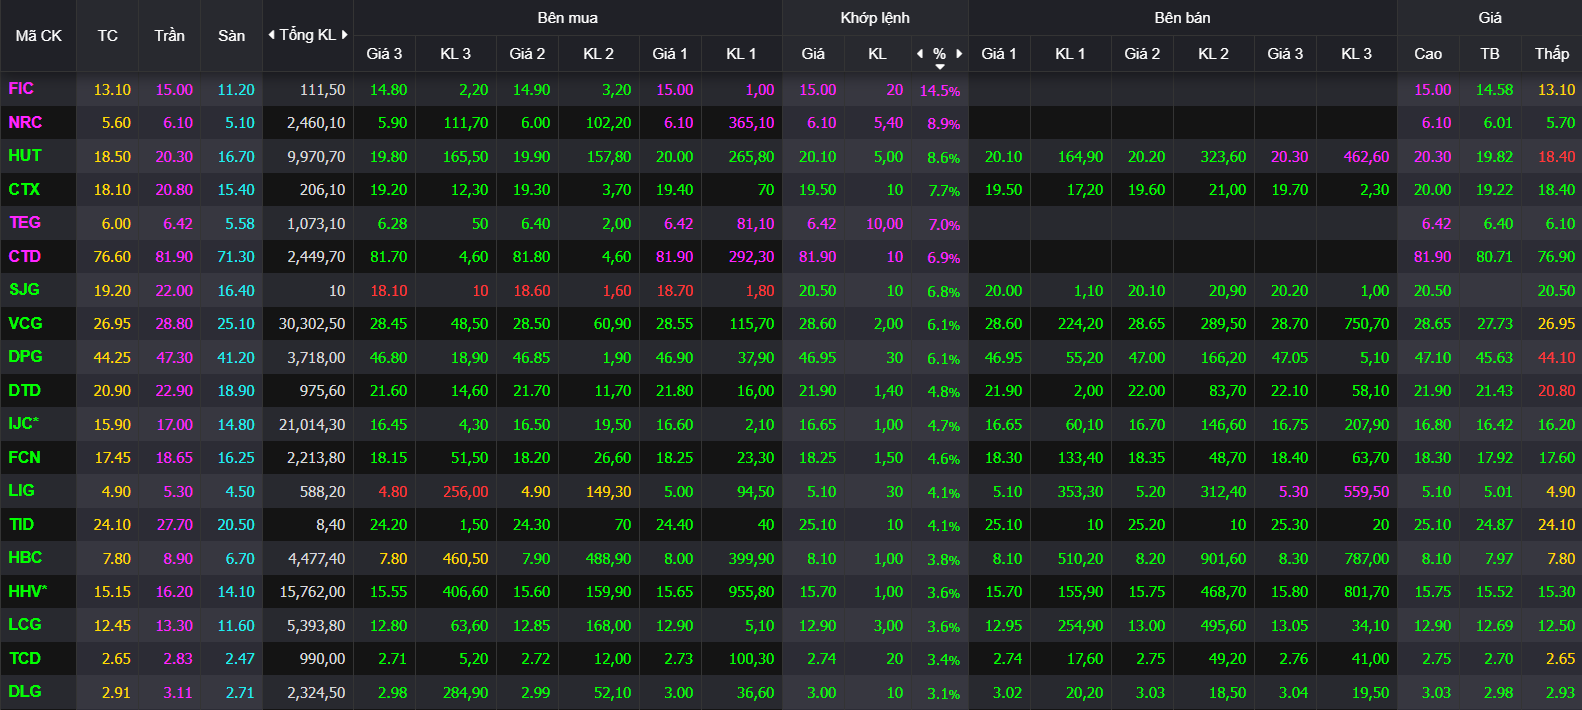1582x710 pixels.
Task: Click KL 3 header under Bên bán
Action: 1356,54
